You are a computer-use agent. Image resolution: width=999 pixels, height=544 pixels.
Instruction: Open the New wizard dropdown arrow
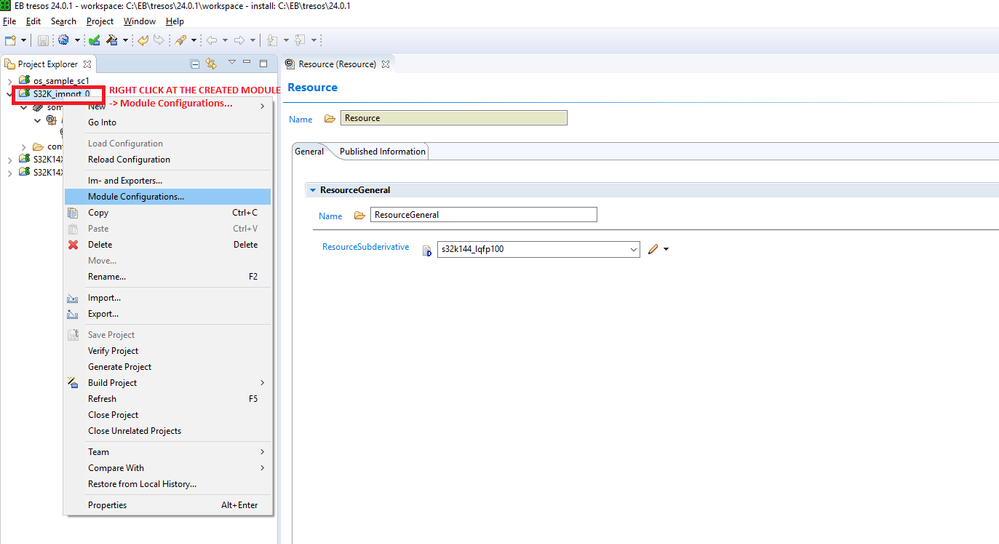[24, 40]
